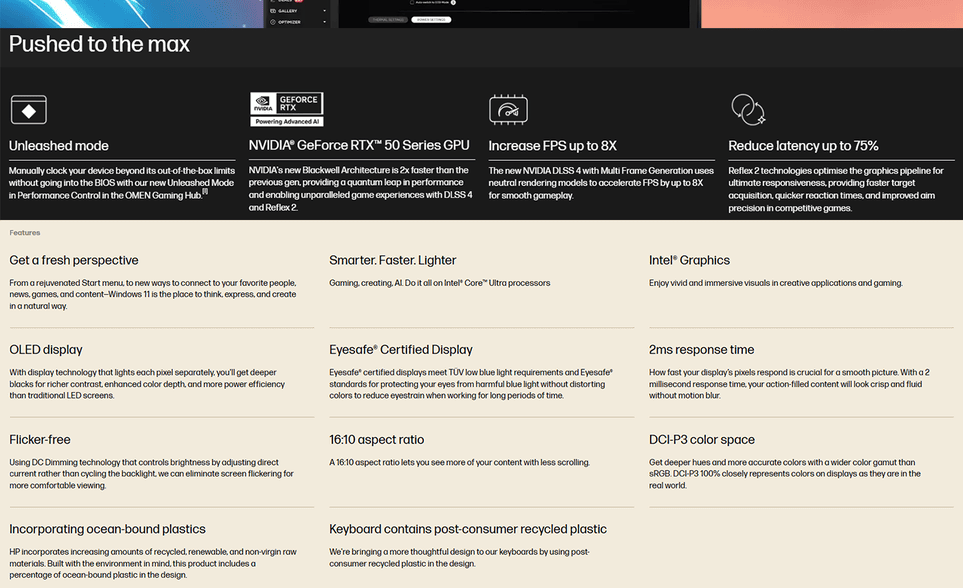
Task: Click the "DCI-P3 color space" feature heading
Action: (x=702, y=440)
